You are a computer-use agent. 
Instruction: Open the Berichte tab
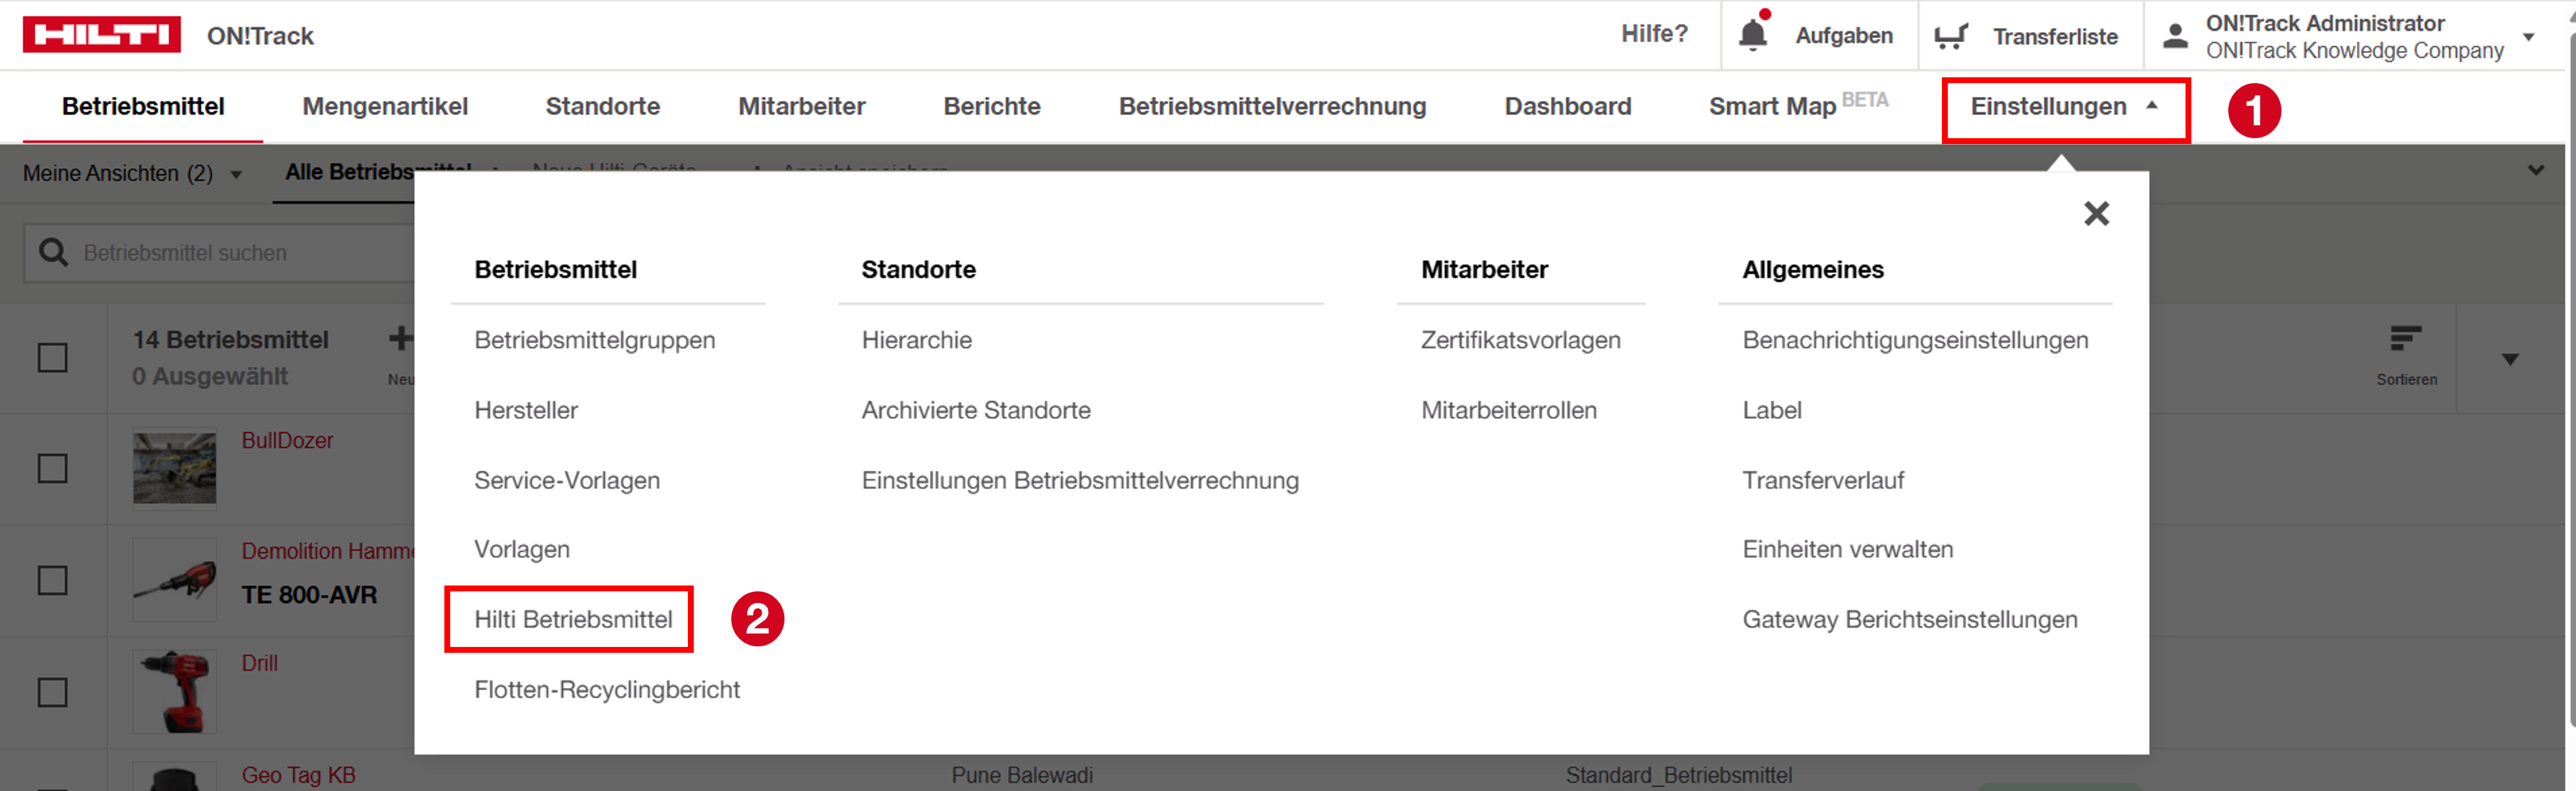pyautogui.click(x=992, y=106)
